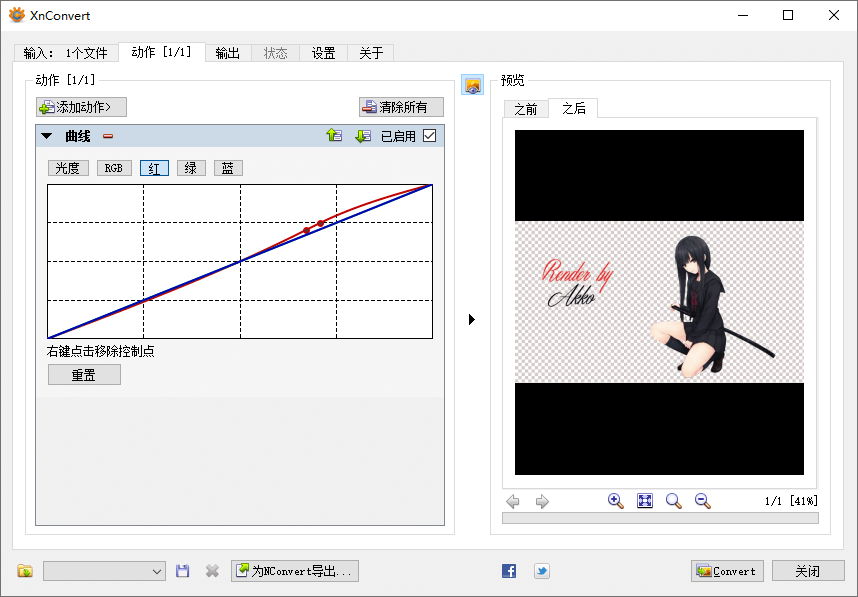858x597 pixels.
Task: Fit preview image to window
Action: click(x=645, y=501)
